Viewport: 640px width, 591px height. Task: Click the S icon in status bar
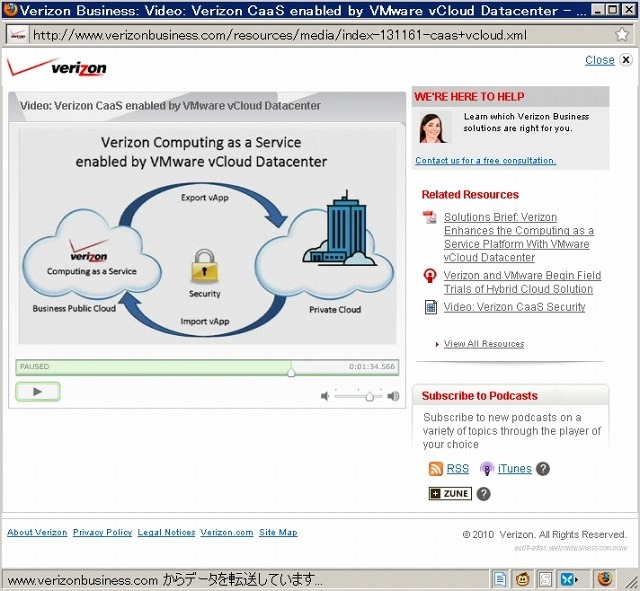click(x=545, y=579)
